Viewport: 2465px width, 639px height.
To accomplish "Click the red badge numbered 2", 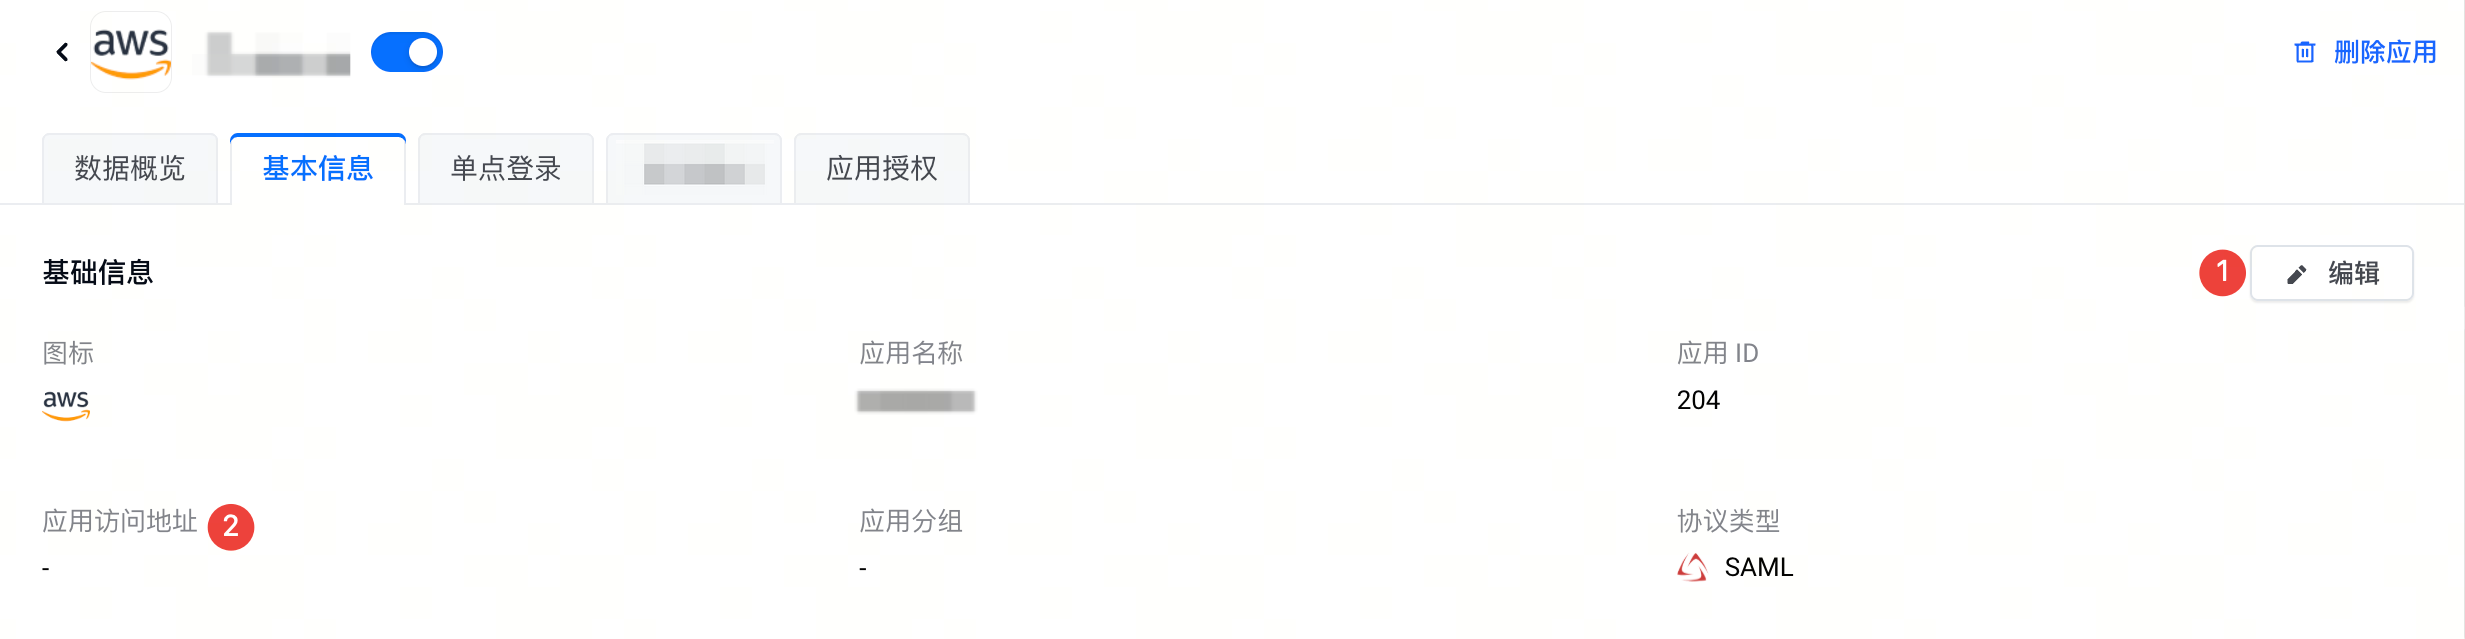I will [x=231, y=526].
